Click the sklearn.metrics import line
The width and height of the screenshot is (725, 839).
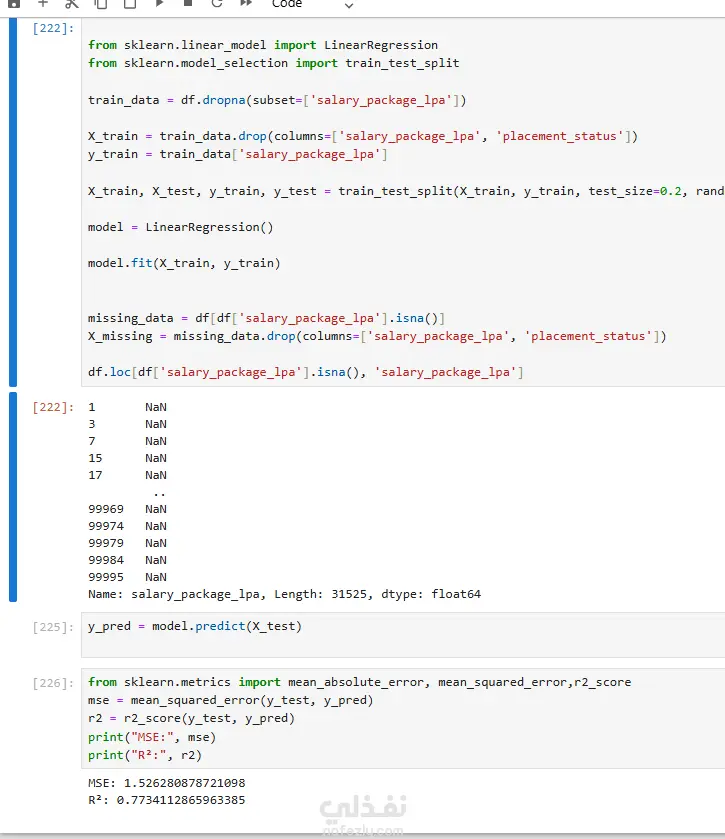(360, 682)
